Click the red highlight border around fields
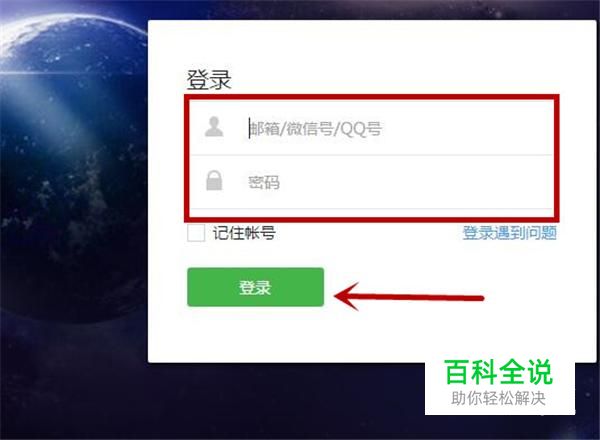This screenshot has width=600, height=440. [x=371, y=97]
